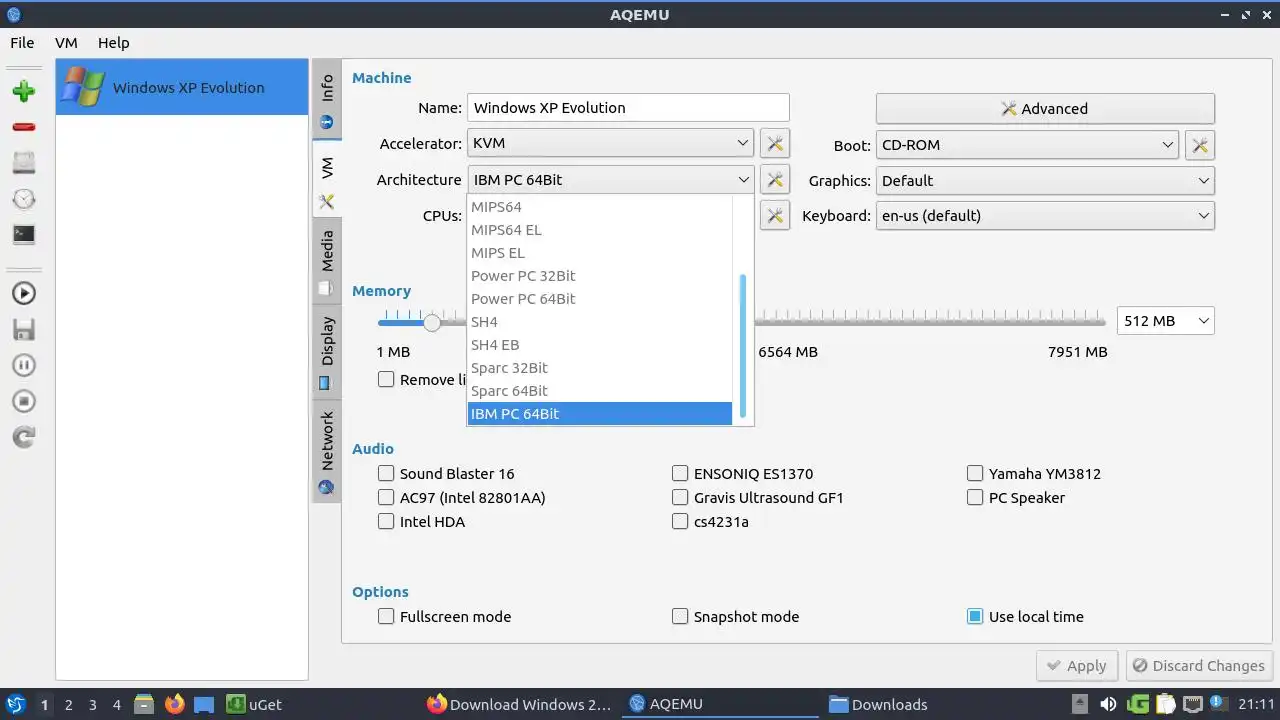
Task: Enable Yamaha YM3812 audio
Action: [975, 473]
